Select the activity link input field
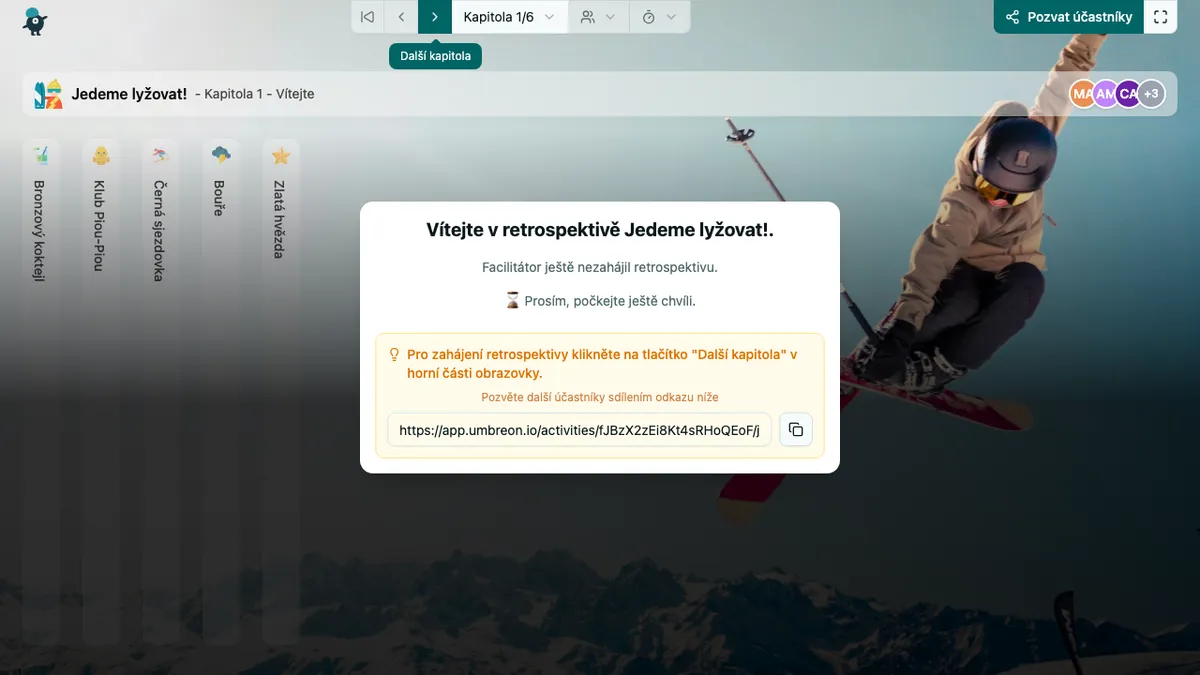Image resolution: width=1200 pixels, height=675 pixels. [578, 429]
